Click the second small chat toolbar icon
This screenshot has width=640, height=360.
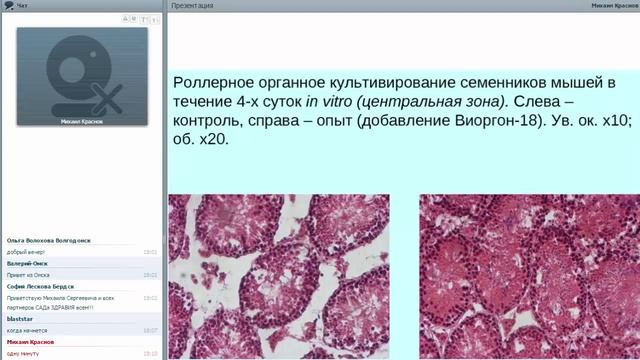133,19
